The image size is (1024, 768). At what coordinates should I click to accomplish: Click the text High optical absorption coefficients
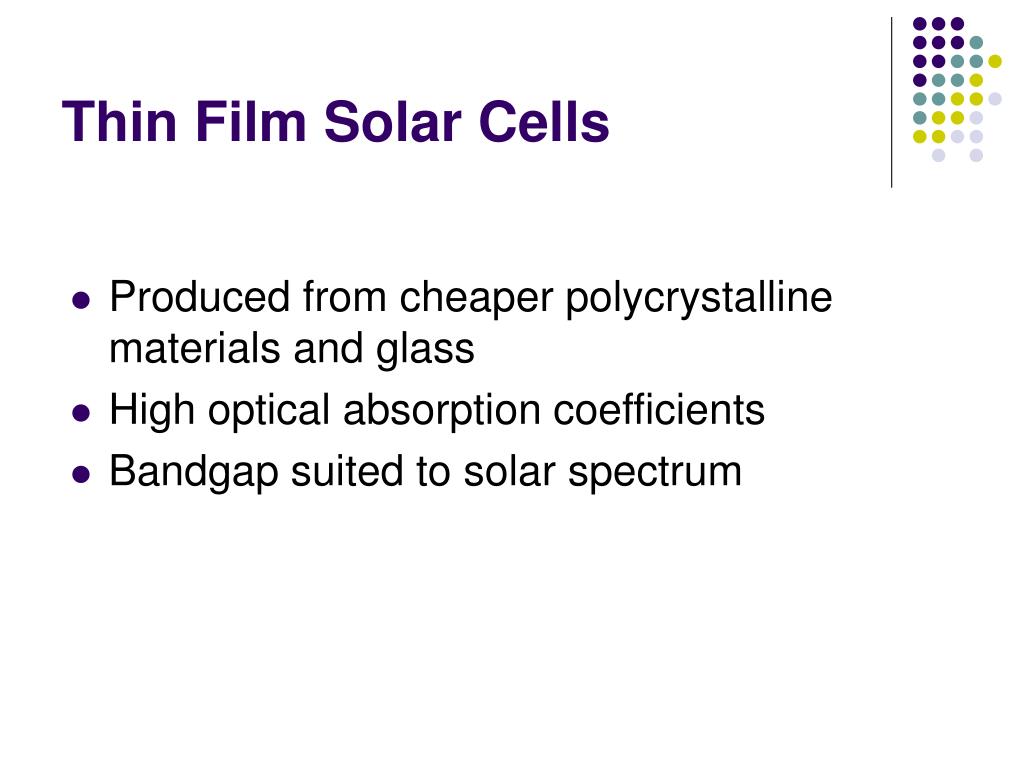pos(437,411)
